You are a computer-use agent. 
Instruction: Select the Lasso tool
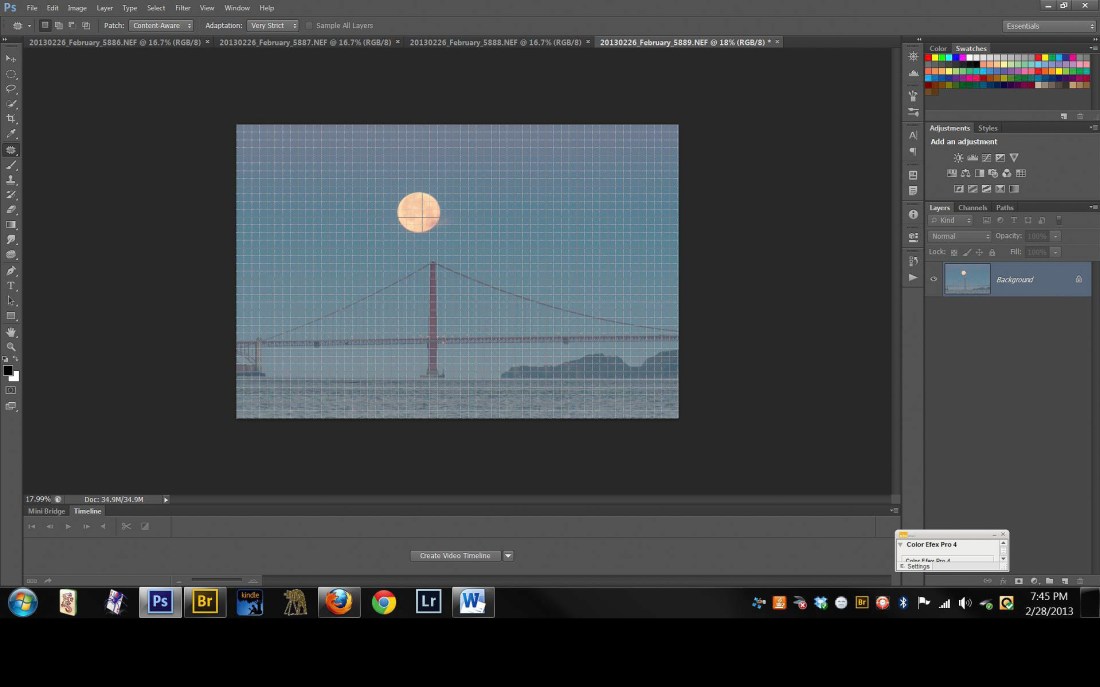tap(12, 89)
